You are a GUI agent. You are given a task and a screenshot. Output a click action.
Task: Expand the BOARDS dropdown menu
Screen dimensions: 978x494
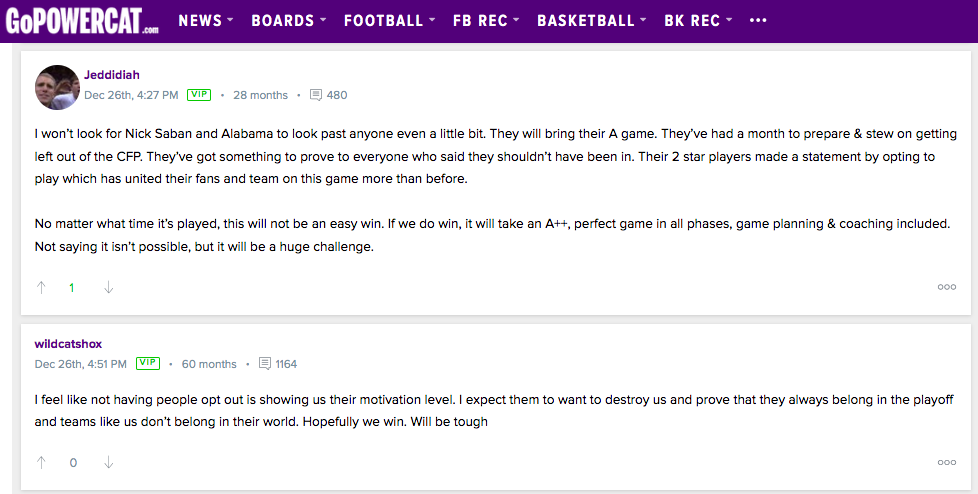click(288, 20)
